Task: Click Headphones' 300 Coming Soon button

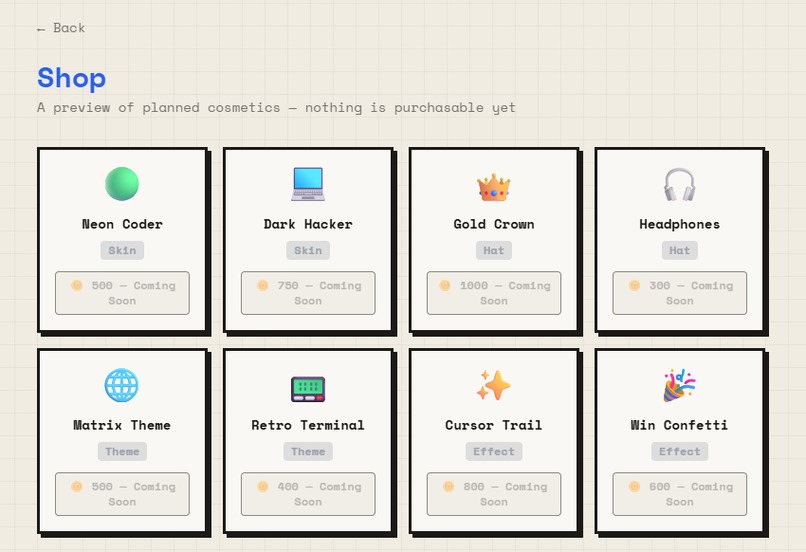Action: (680, 293)
